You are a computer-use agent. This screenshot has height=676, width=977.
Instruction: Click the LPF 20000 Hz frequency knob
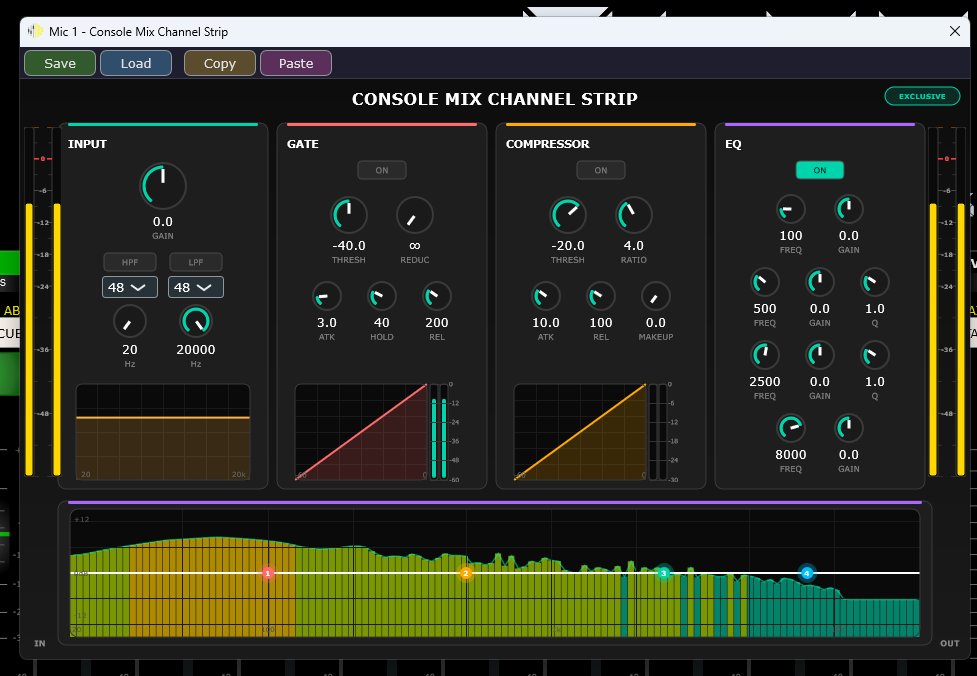(196, 321)
